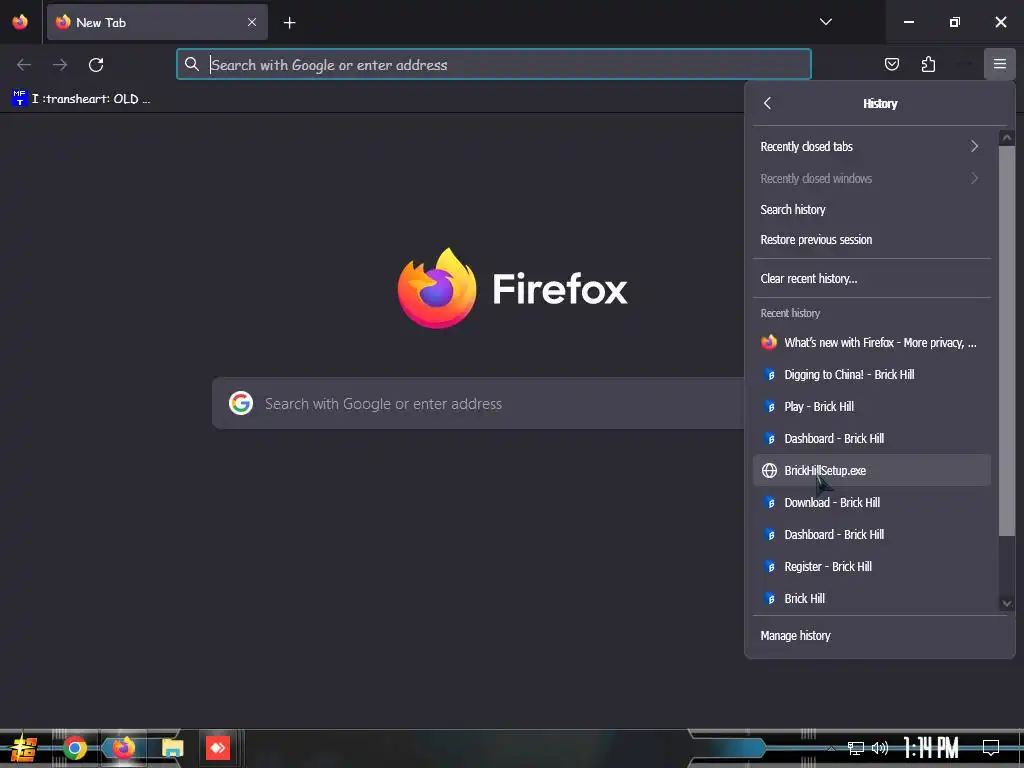The image size is (1024, 768).
Task: Open the plain Brick Hill history entry
Action: tap(871, 598)
